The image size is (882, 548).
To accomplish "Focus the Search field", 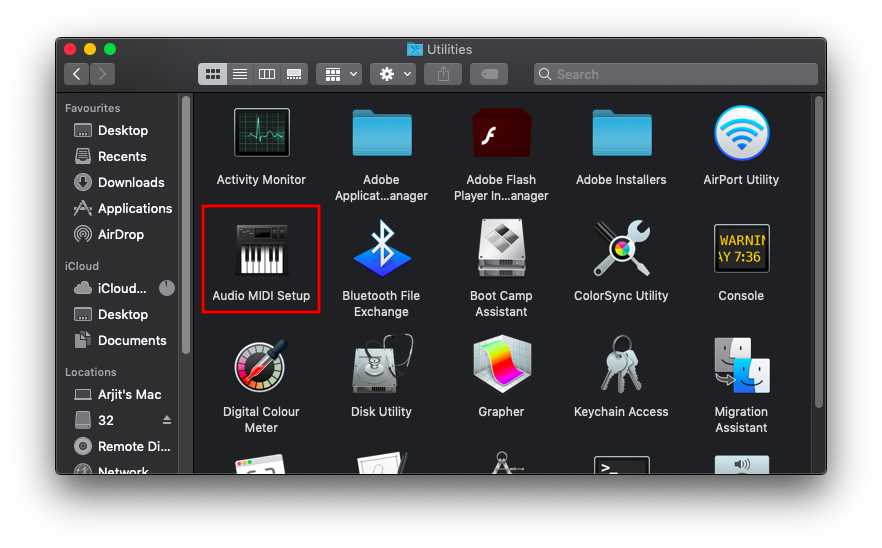I will (676, 74).
